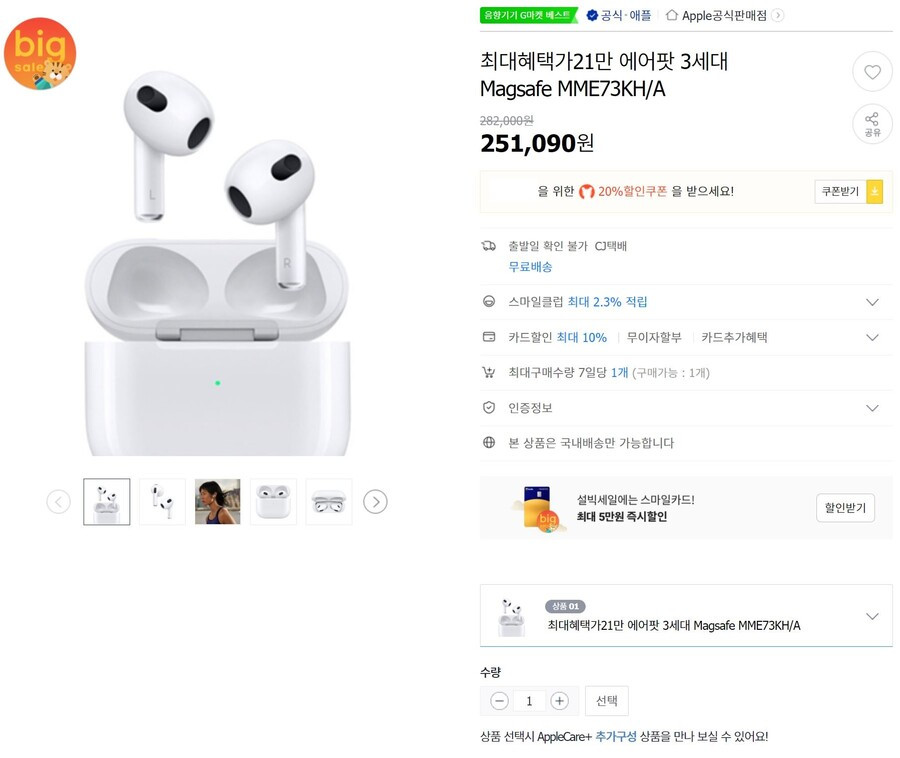
Task: Click the share icon button
Action: tap(872, 123)
